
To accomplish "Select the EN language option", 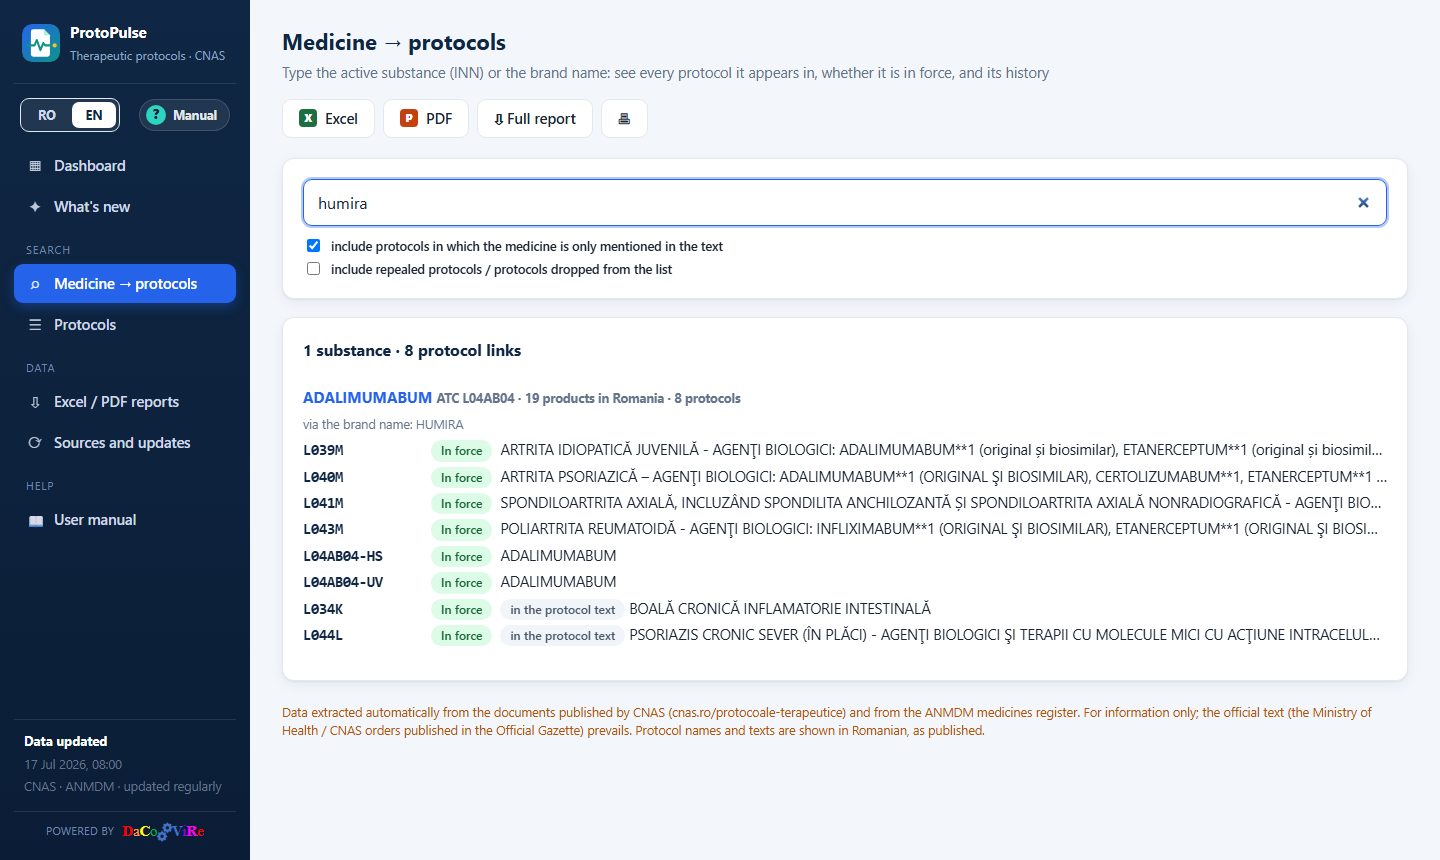I will [x=94, y=115].
